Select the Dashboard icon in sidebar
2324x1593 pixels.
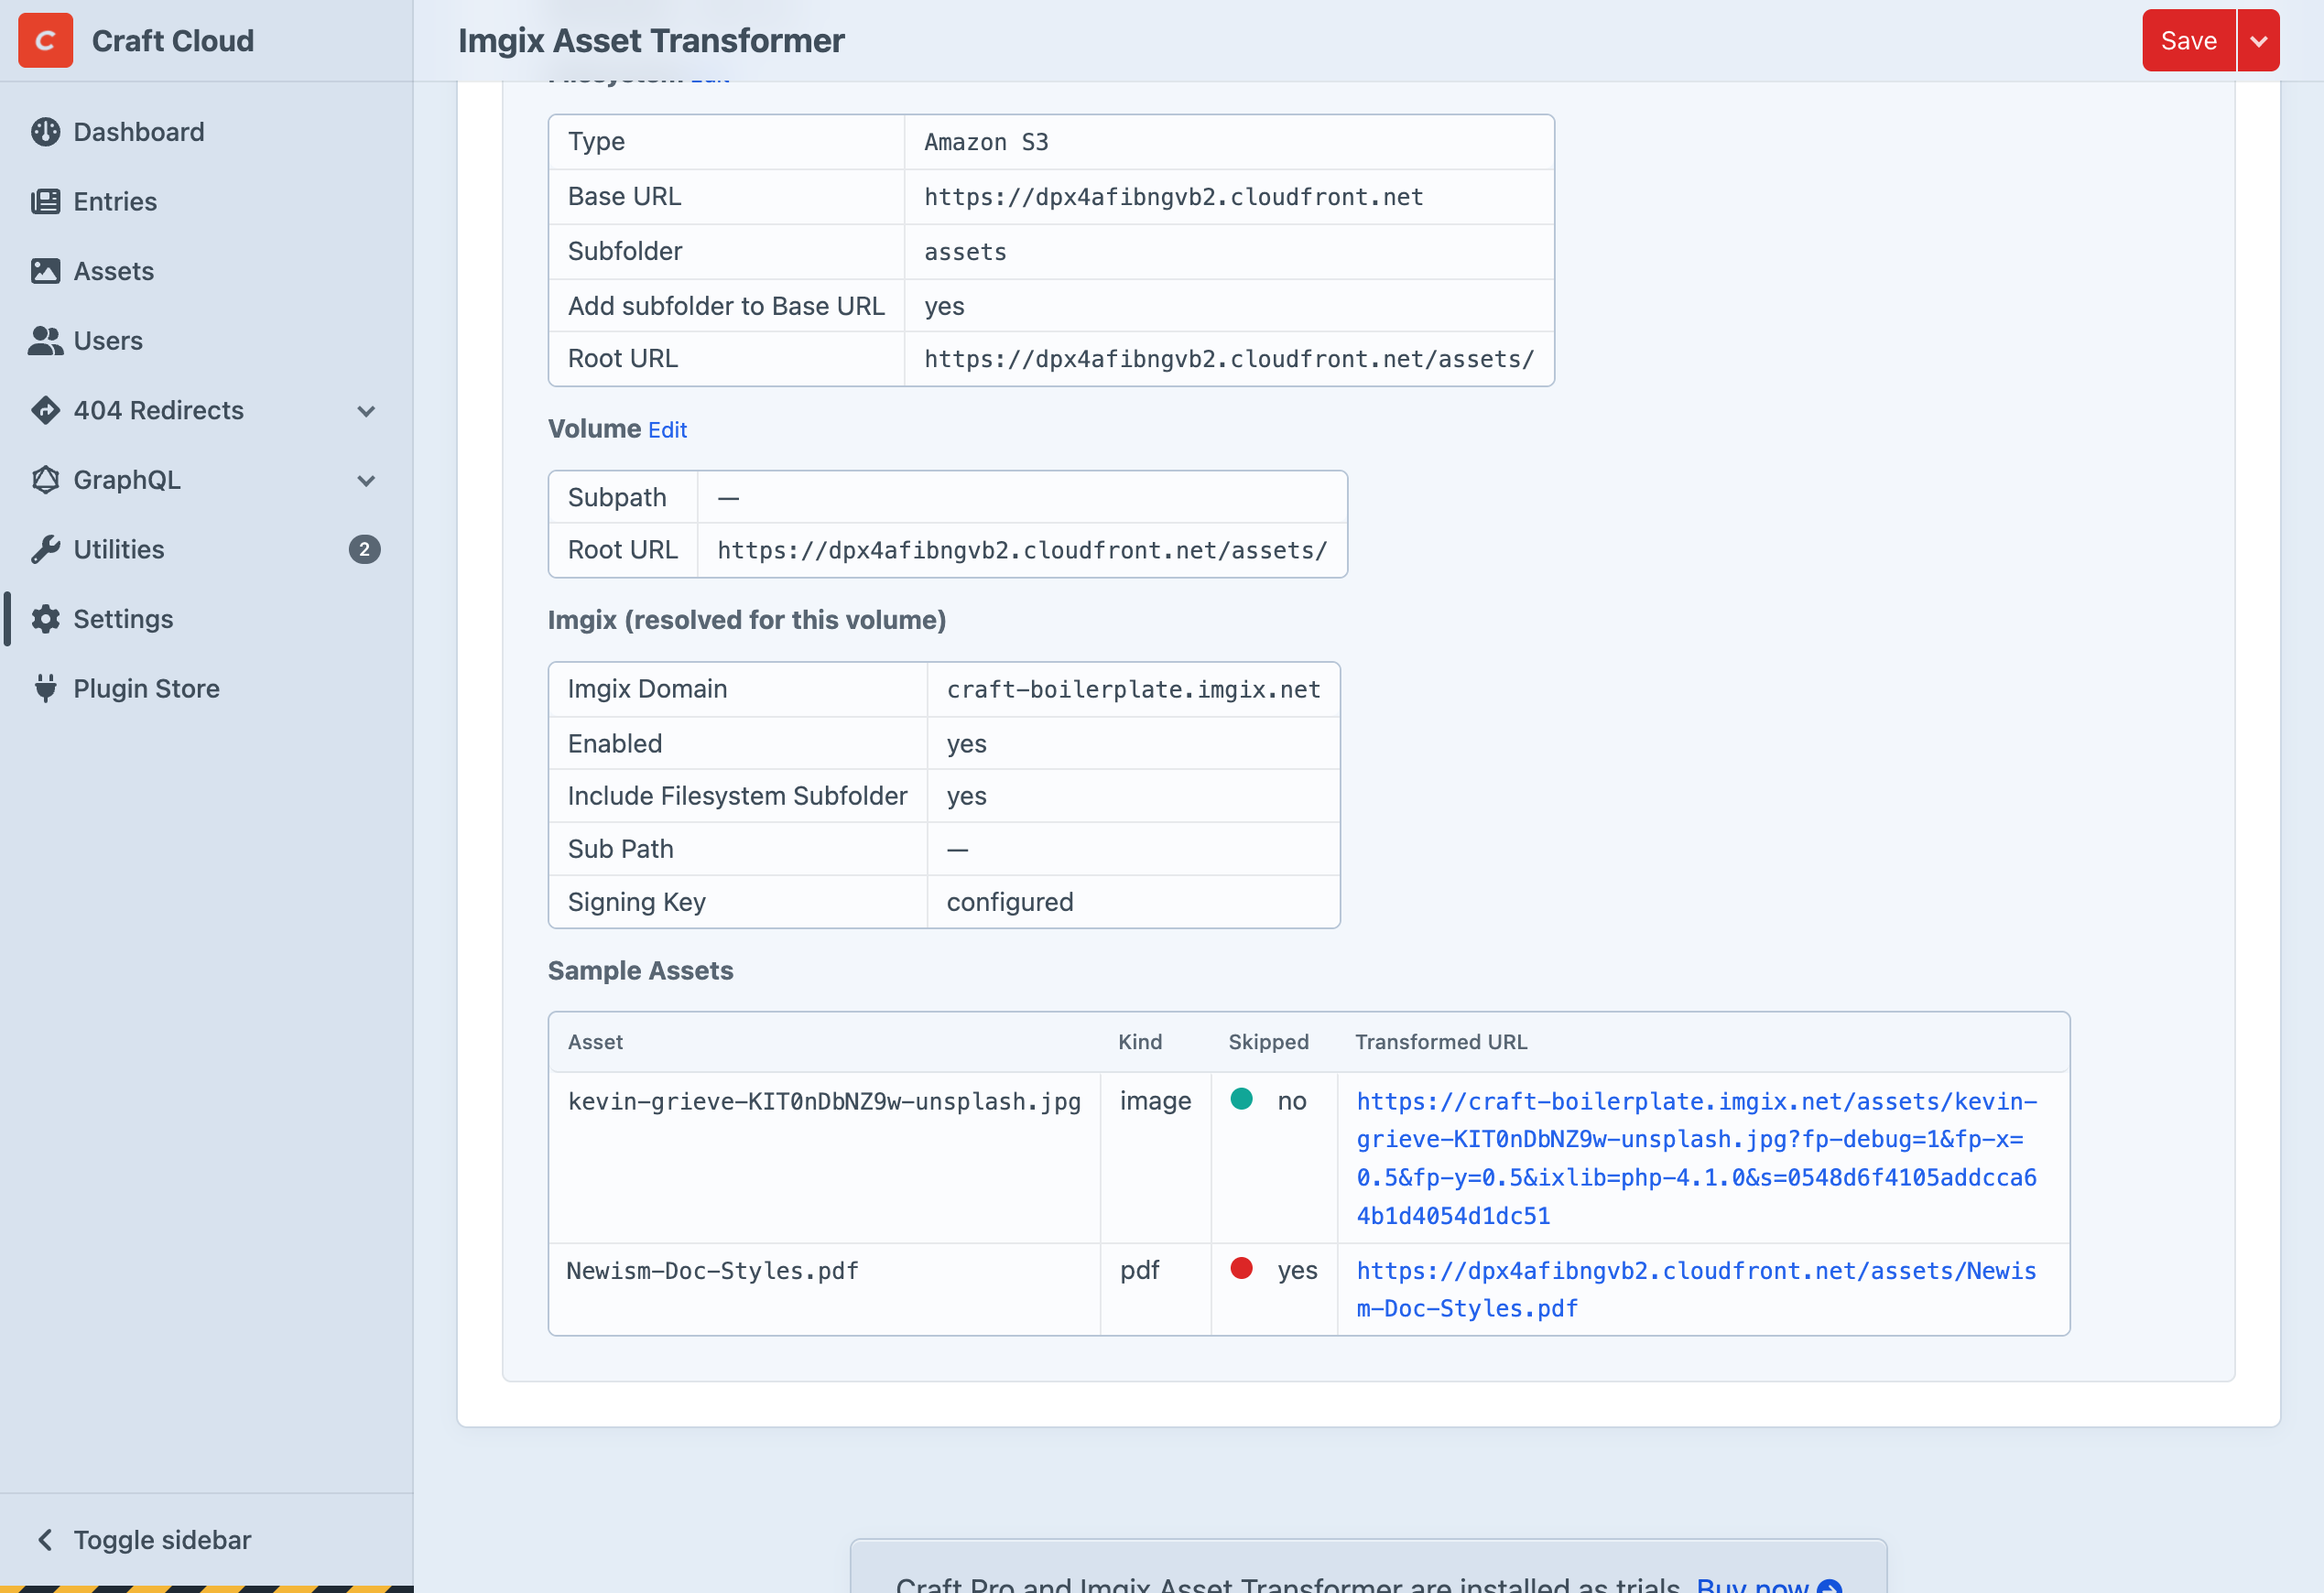click(x=46, y=131)
